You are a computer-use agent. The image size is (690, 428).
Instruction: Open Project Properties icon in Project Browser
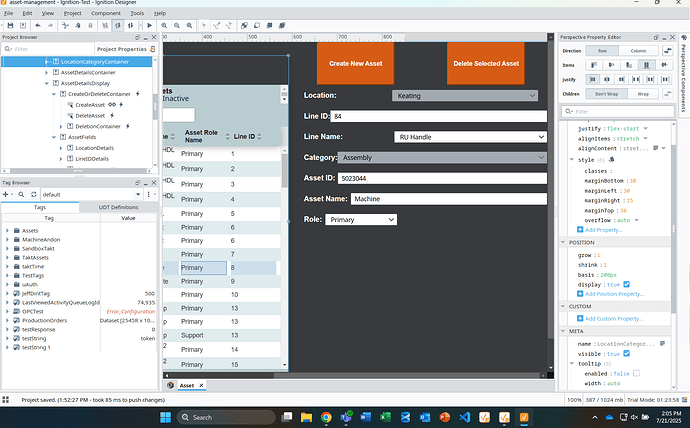click(152, 49)
